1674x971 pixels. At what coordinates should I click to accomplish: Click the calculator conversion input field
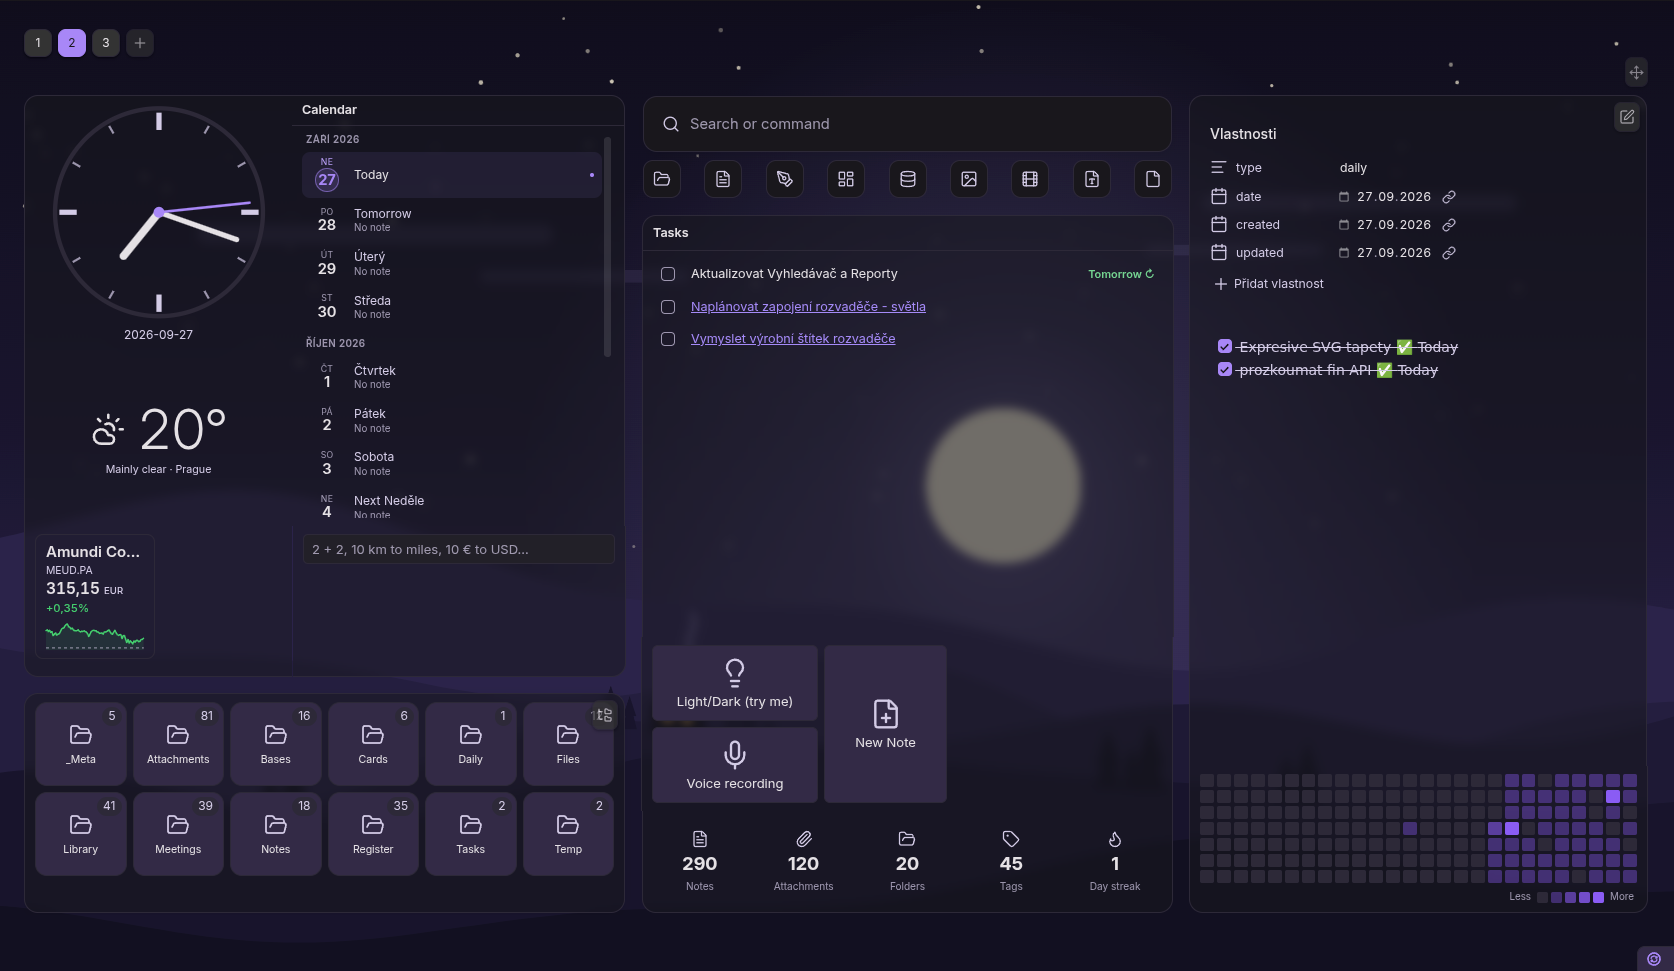[x=458, y=549]
